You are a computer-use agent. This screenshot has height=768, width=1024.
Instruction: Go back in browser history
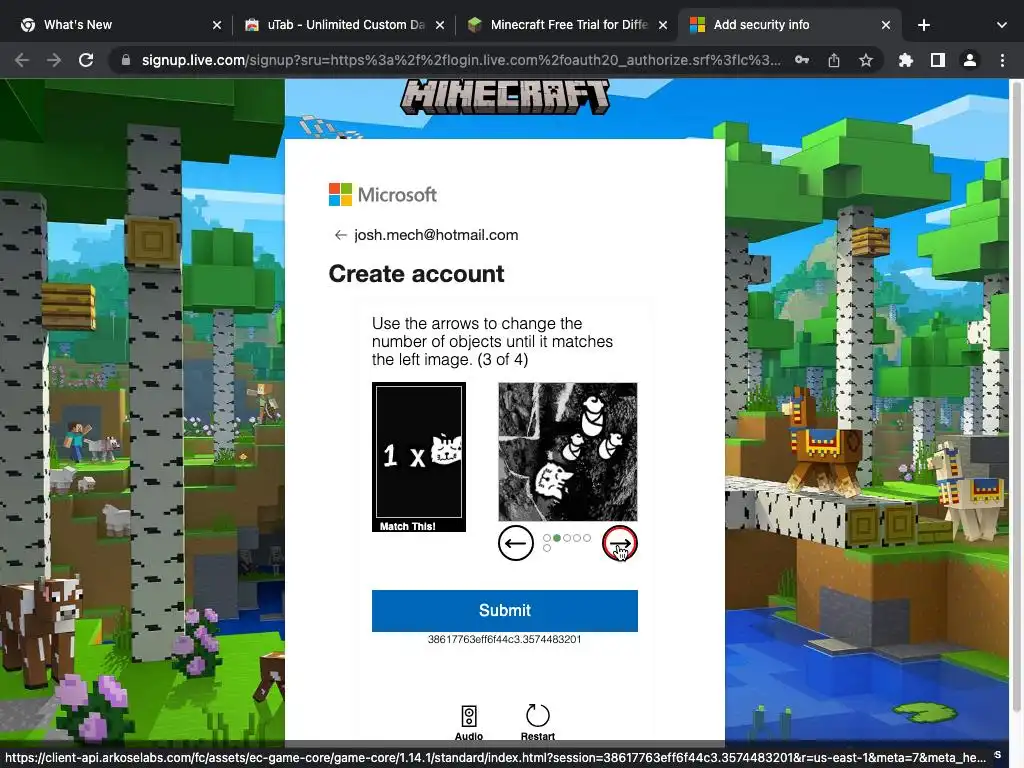click(22, 60)
